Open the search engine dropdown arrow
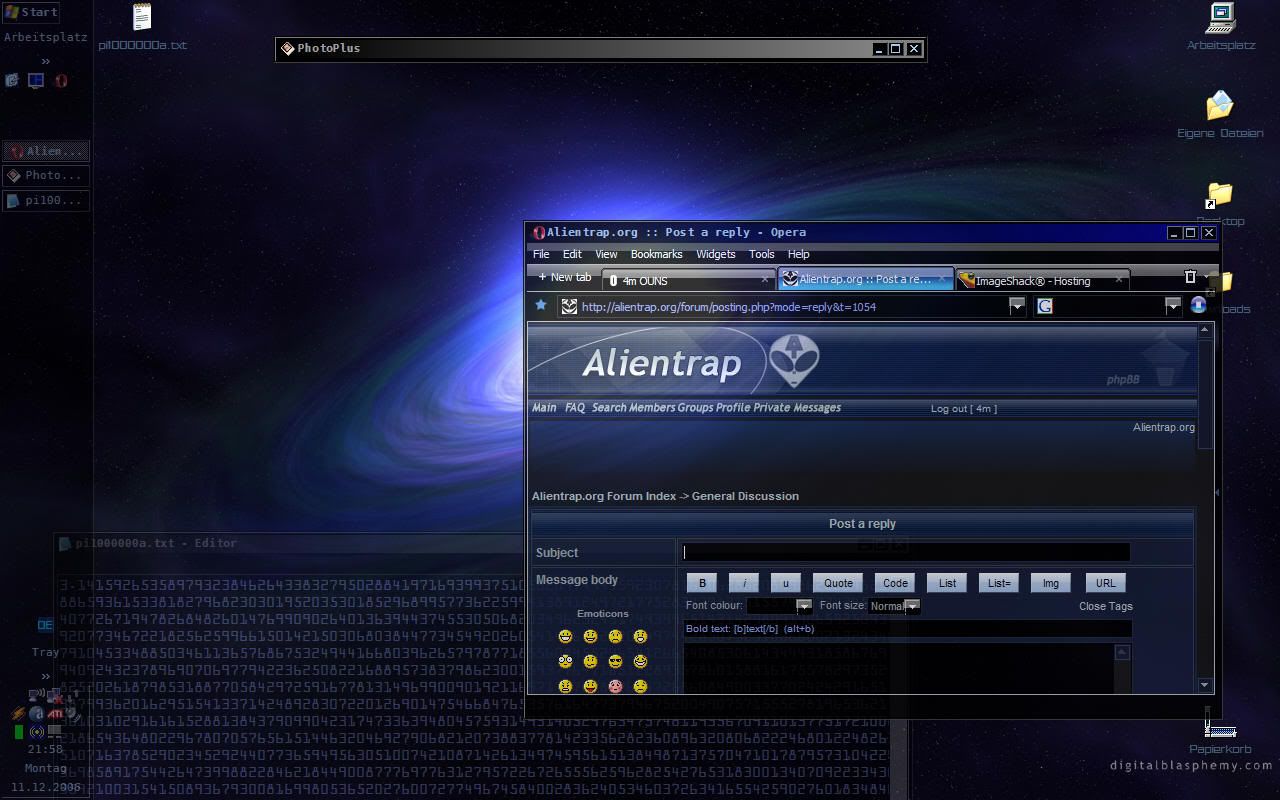The height and width of the screenshot is (800, 1280). pyautogui.click(x=1173, y=306)
